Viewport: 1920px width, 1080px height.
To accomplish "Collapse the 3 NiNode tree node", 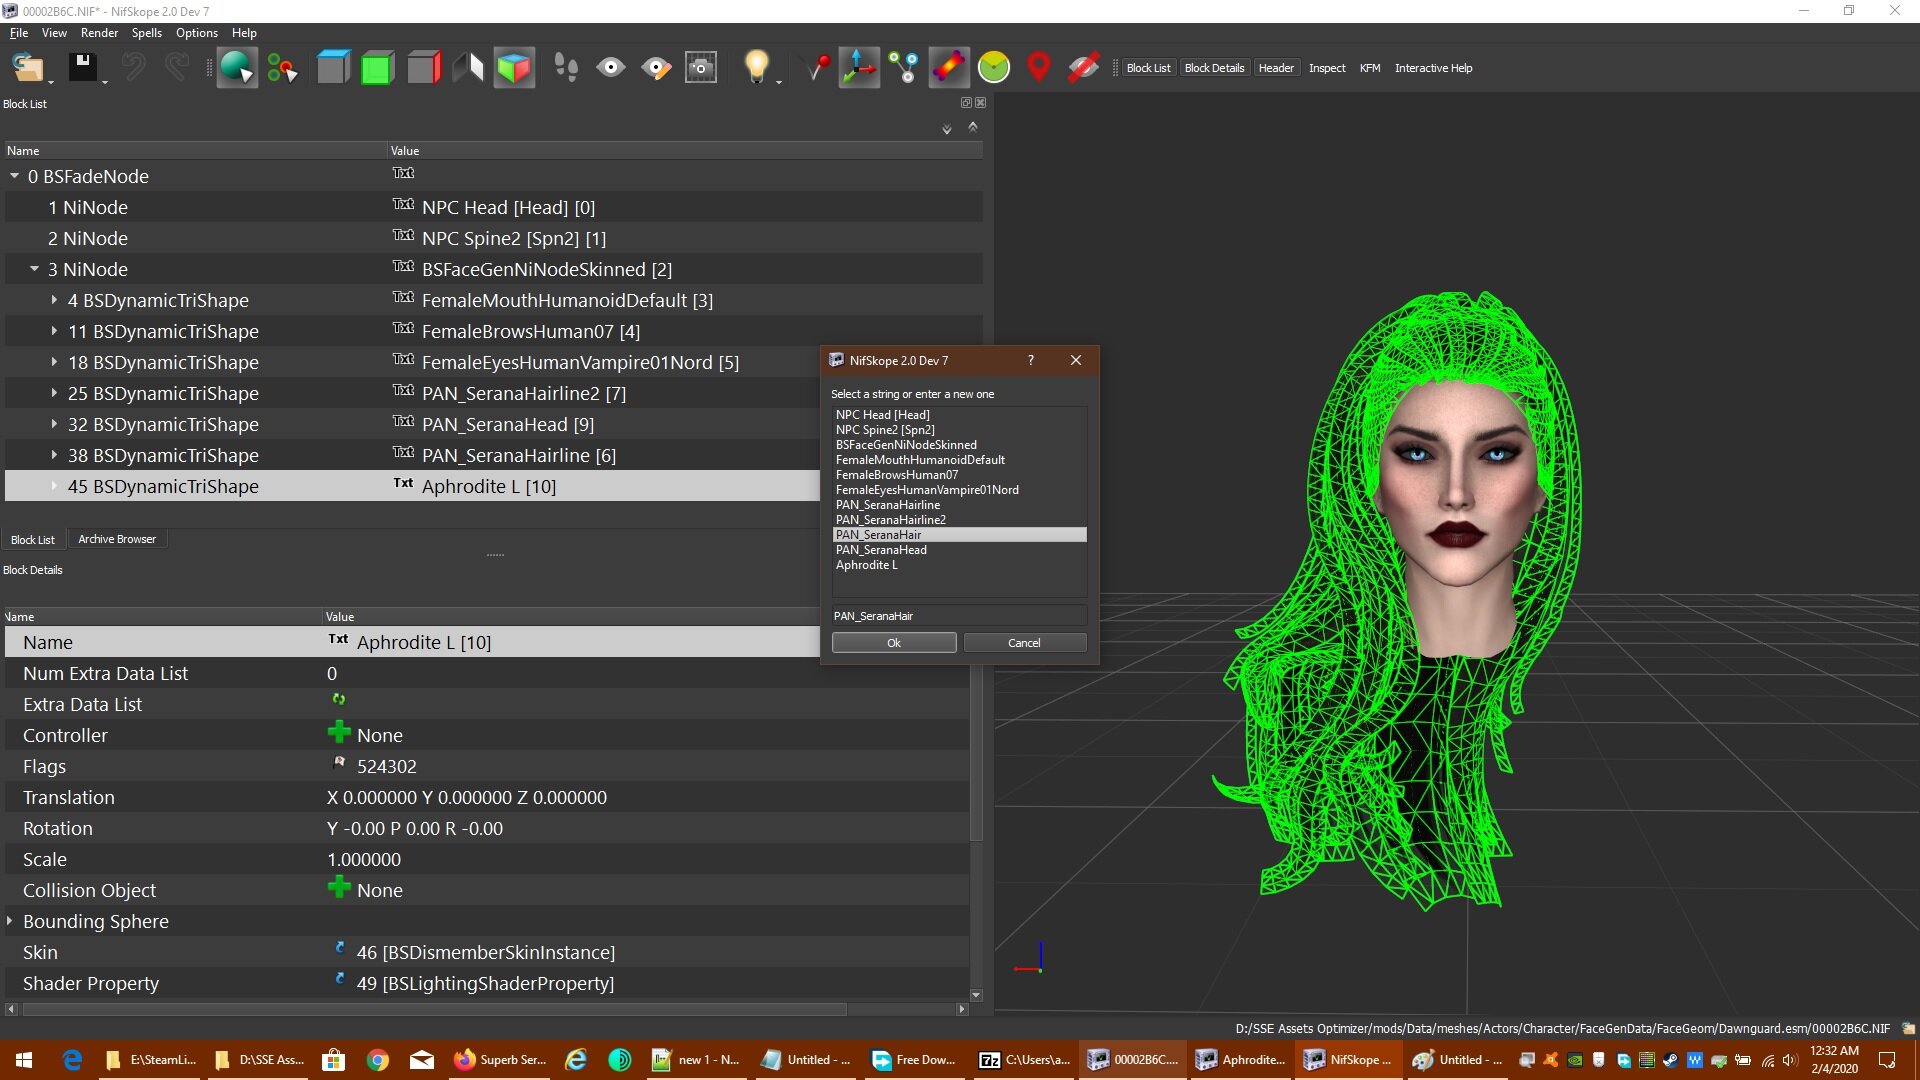I will click(35, 269).
